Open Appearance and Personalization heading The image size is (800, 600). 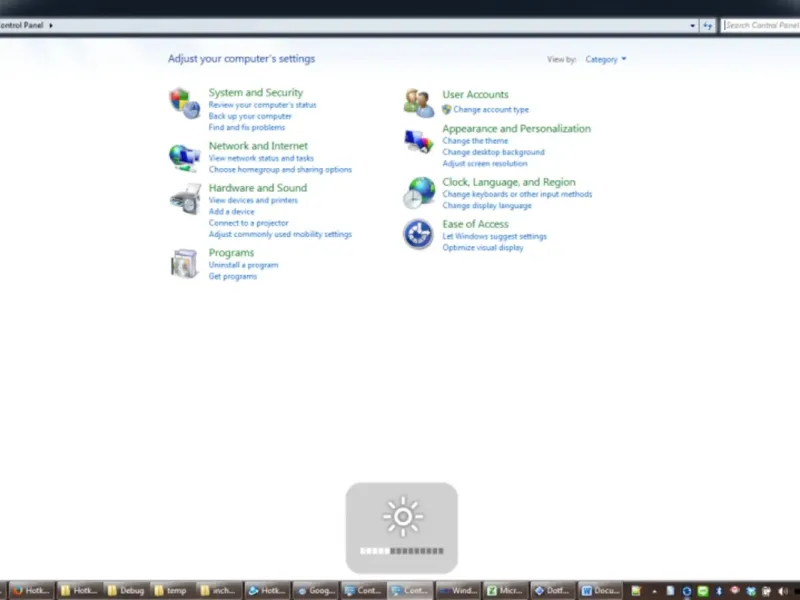click(516, 129)
